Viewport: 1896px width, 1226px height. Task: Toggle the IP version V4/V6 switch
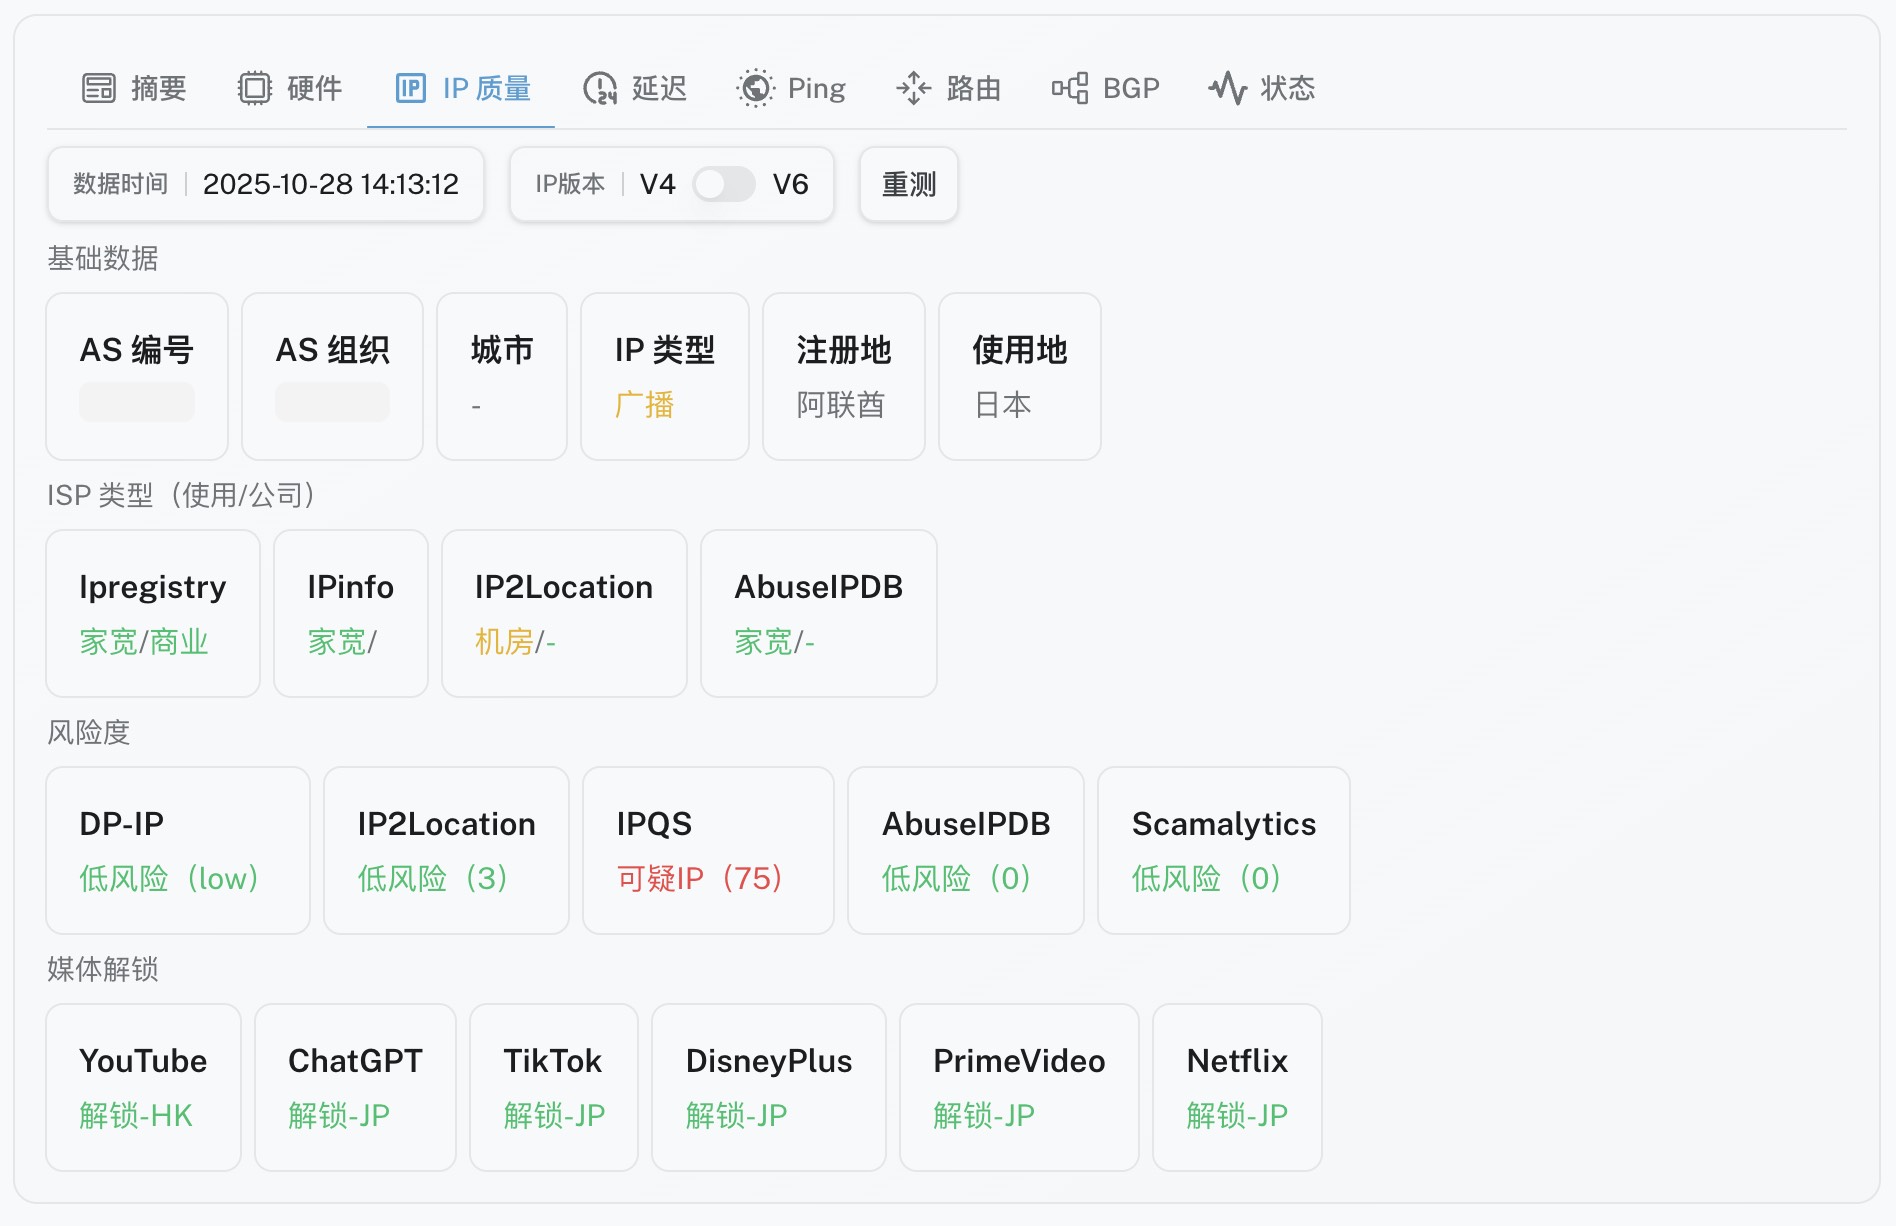pos(724,184)
